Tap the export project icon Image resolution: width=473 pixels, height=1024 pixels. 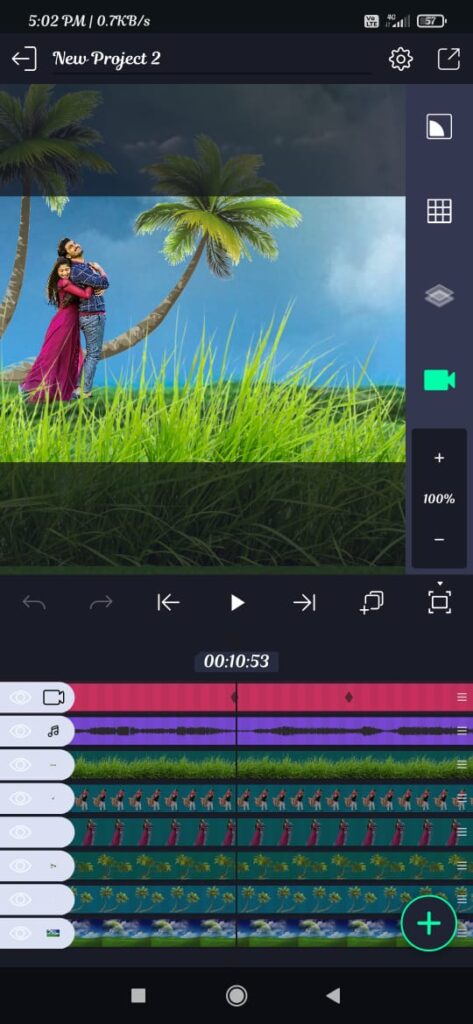pos(449,59)
